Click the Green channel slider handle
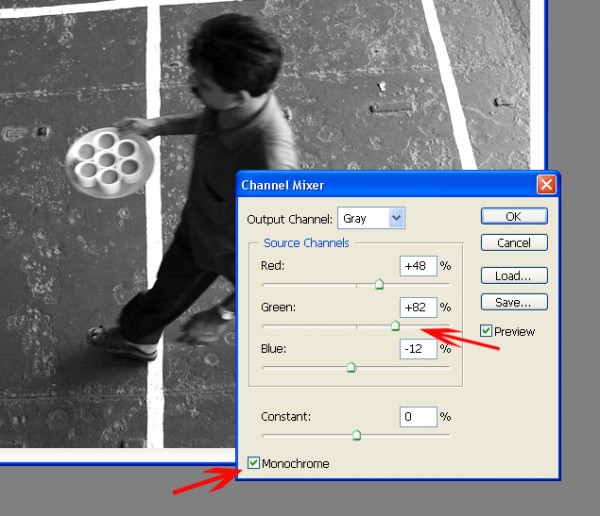Image resolution: width=600 pixels, height=516 pixels. coord(395,326)
